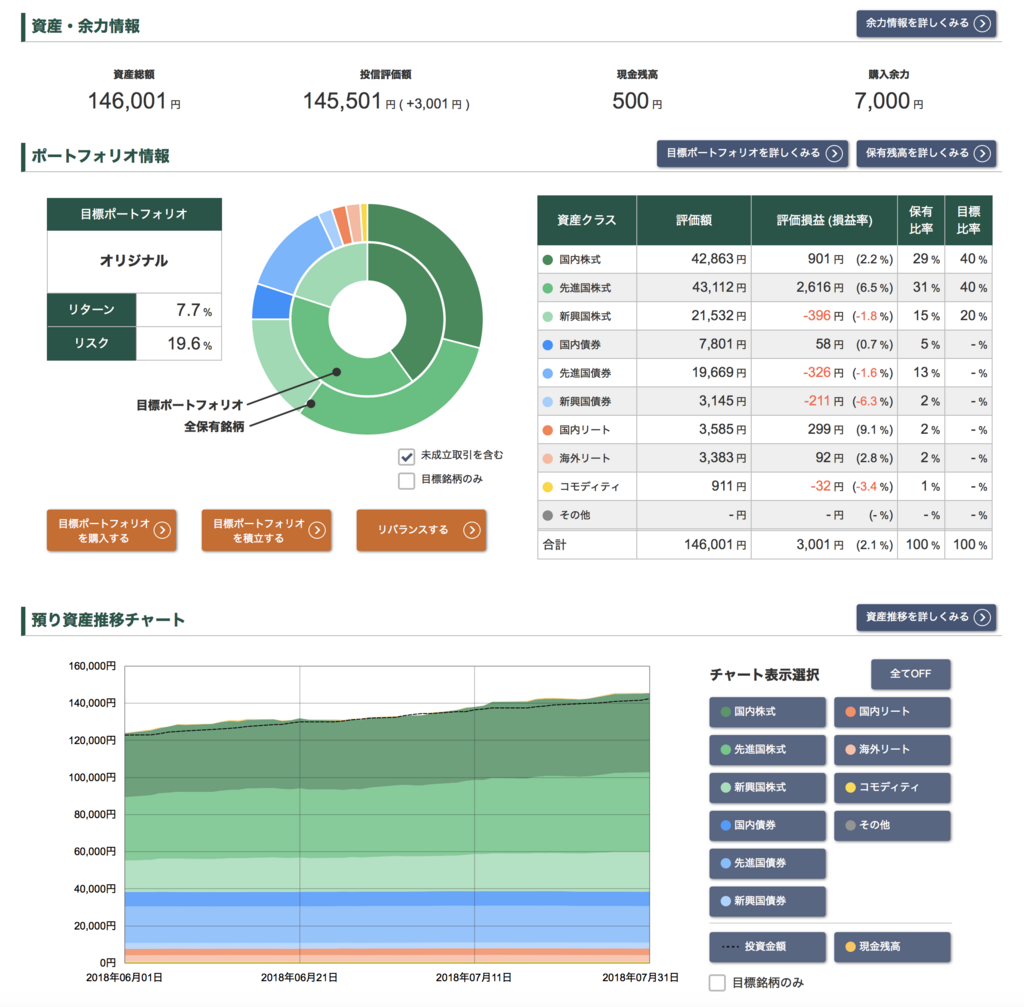1024x1007 pixels.
Task: Click 目標ポートフォリオを購入する button
Action: point(112,530)
